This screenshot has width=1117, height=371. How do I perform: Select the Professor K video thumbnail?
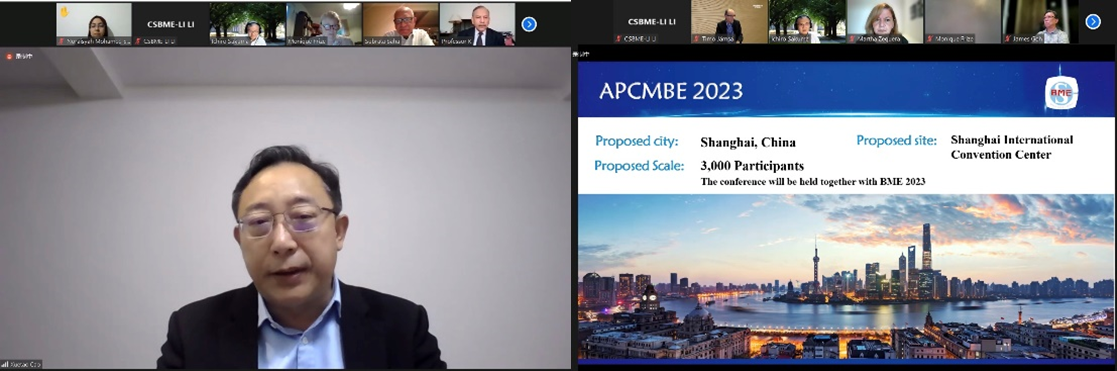click(x=477, y=24)
